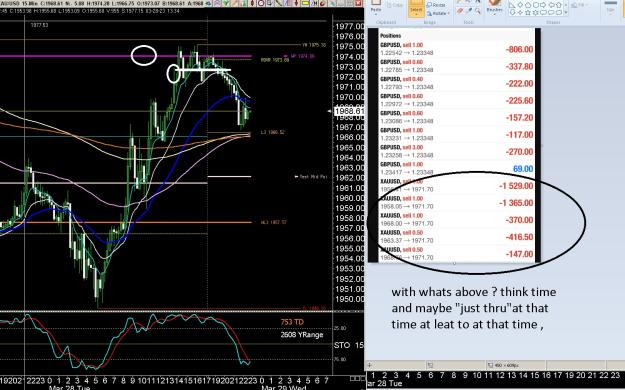
Task: Click the -1 365.00 XAUUSD loss value
Action: pos(516,203)
